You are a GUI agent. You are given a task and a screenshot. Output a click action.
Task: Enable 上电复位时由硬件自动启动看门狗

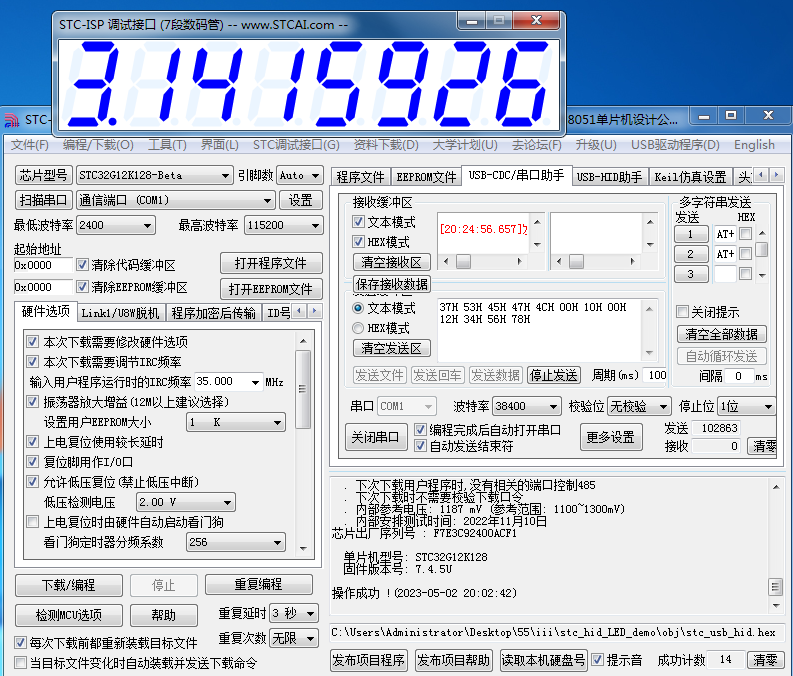(32, 521)
